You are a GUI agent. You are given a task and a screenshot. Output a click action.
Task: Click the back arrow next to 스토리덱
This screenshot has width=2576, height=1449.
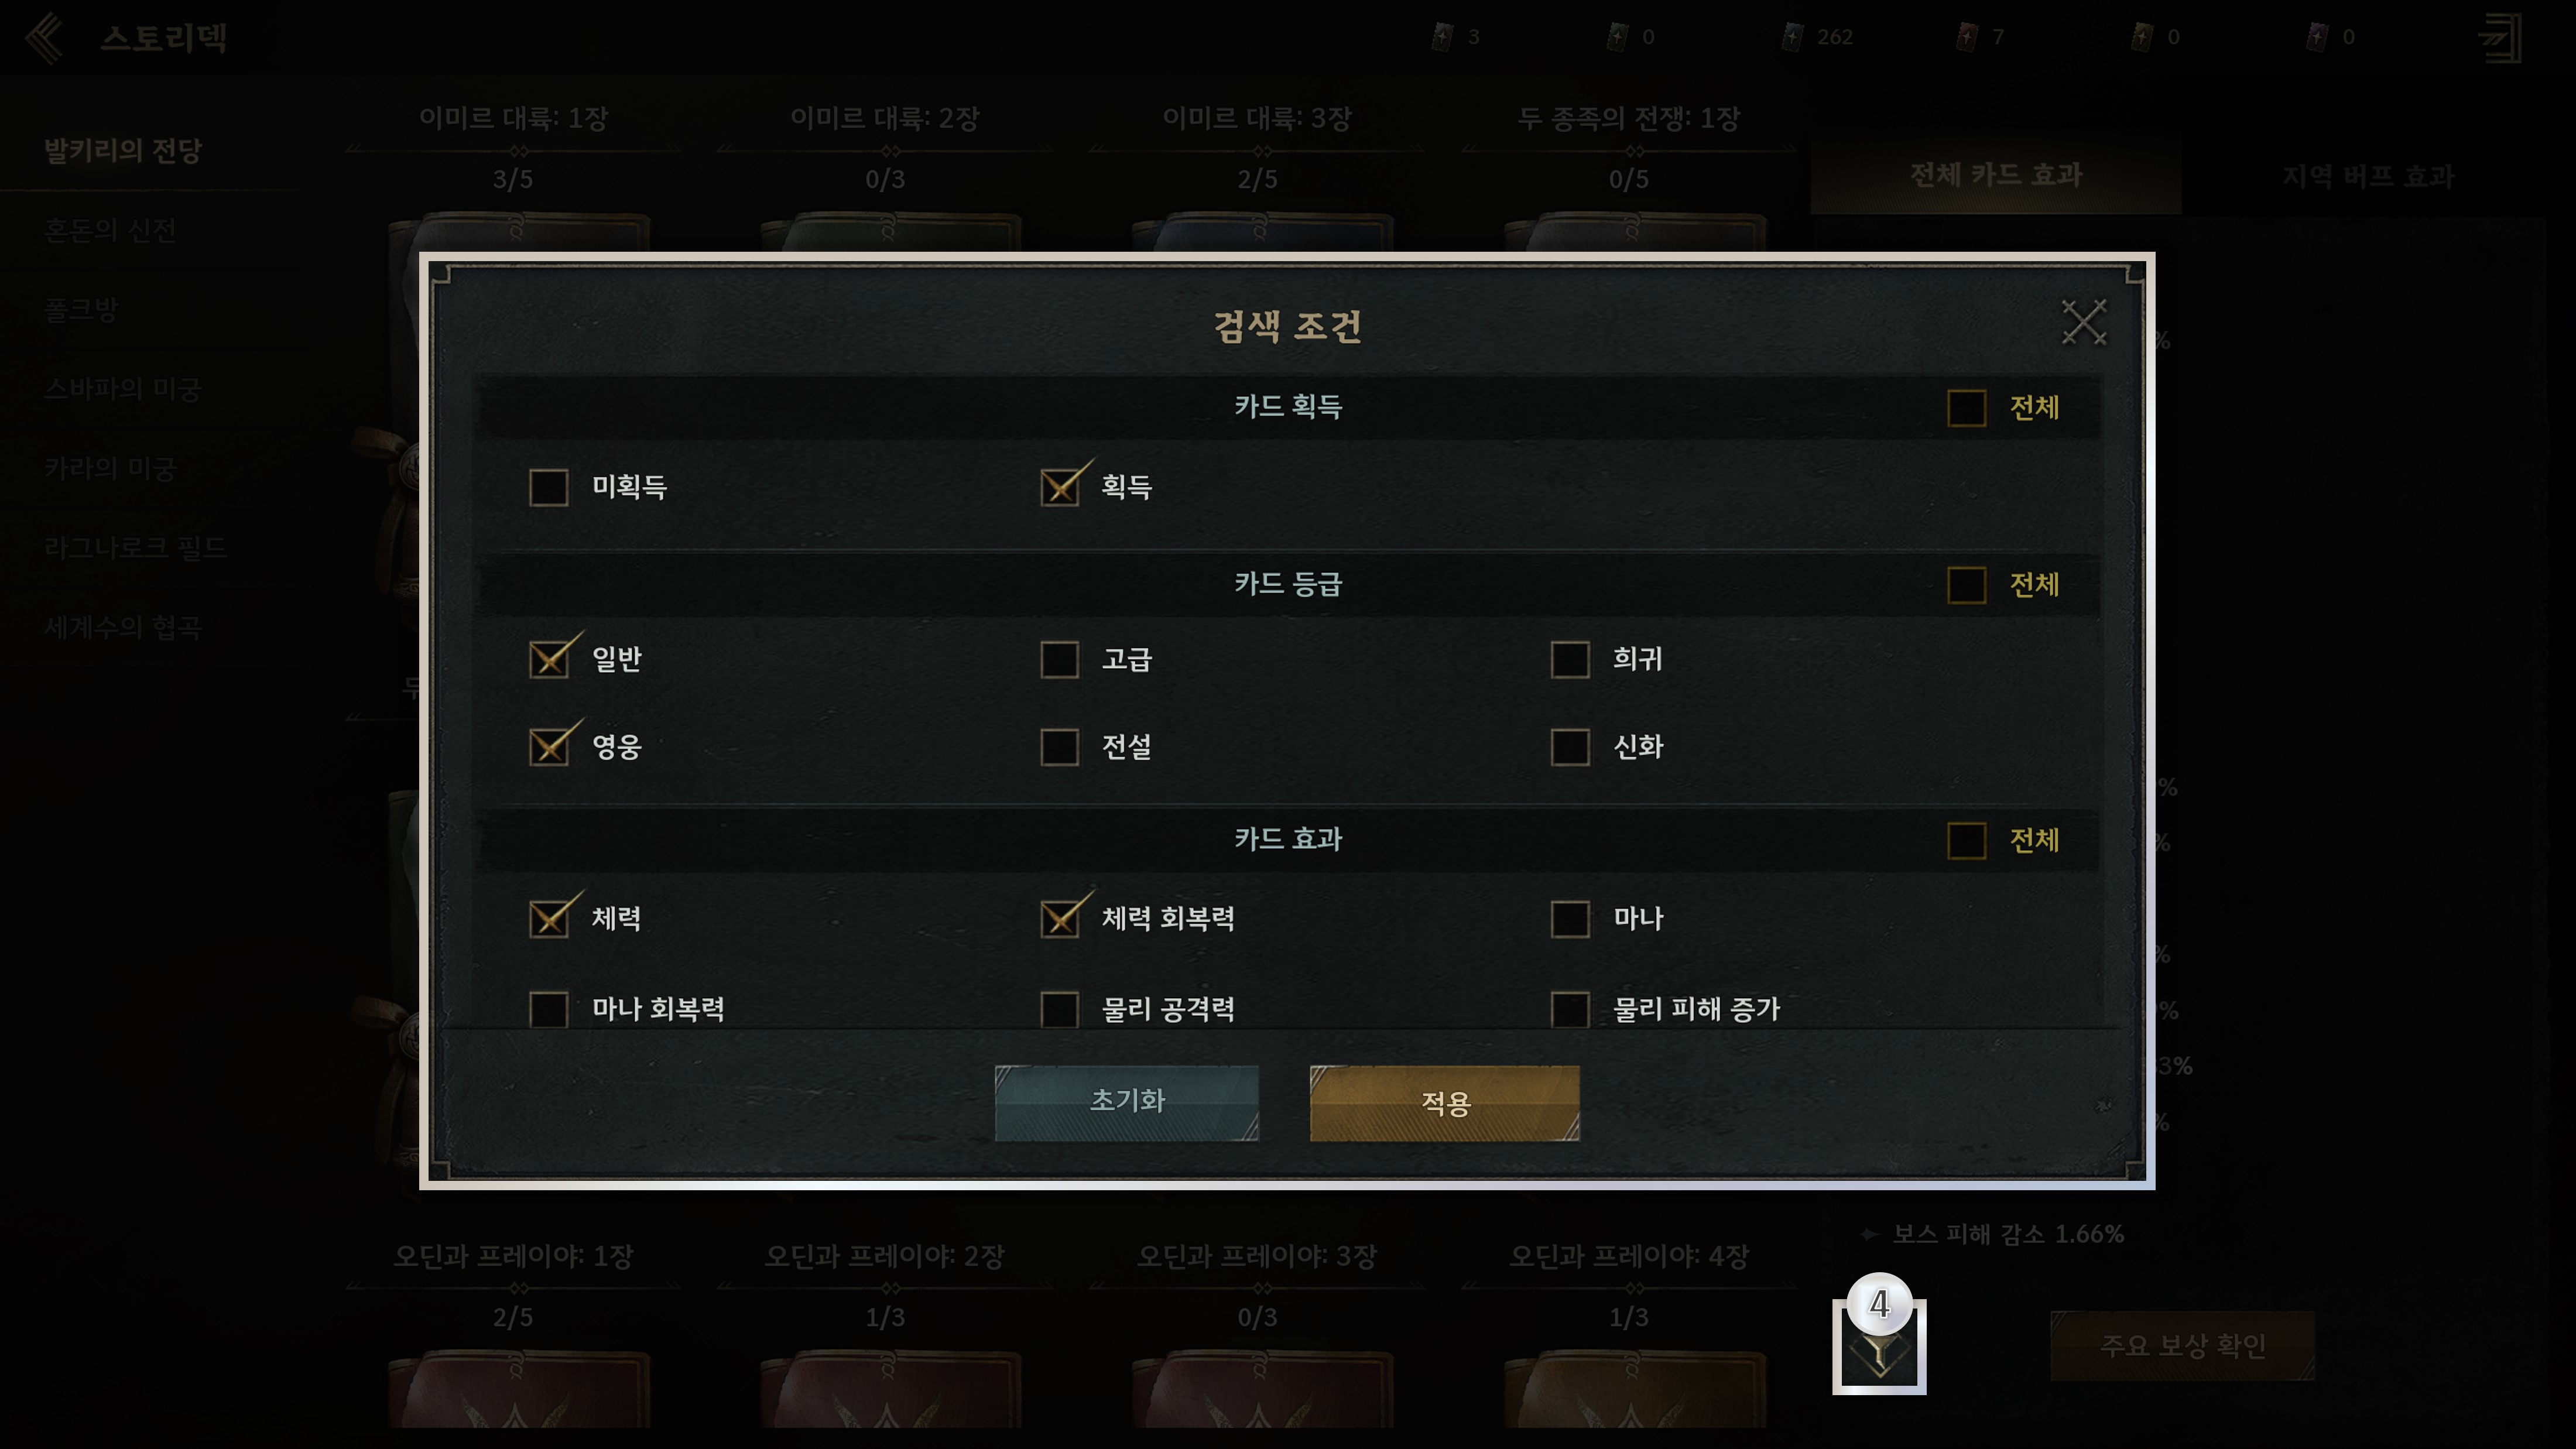pyautogui.click(x=44, y=38)
